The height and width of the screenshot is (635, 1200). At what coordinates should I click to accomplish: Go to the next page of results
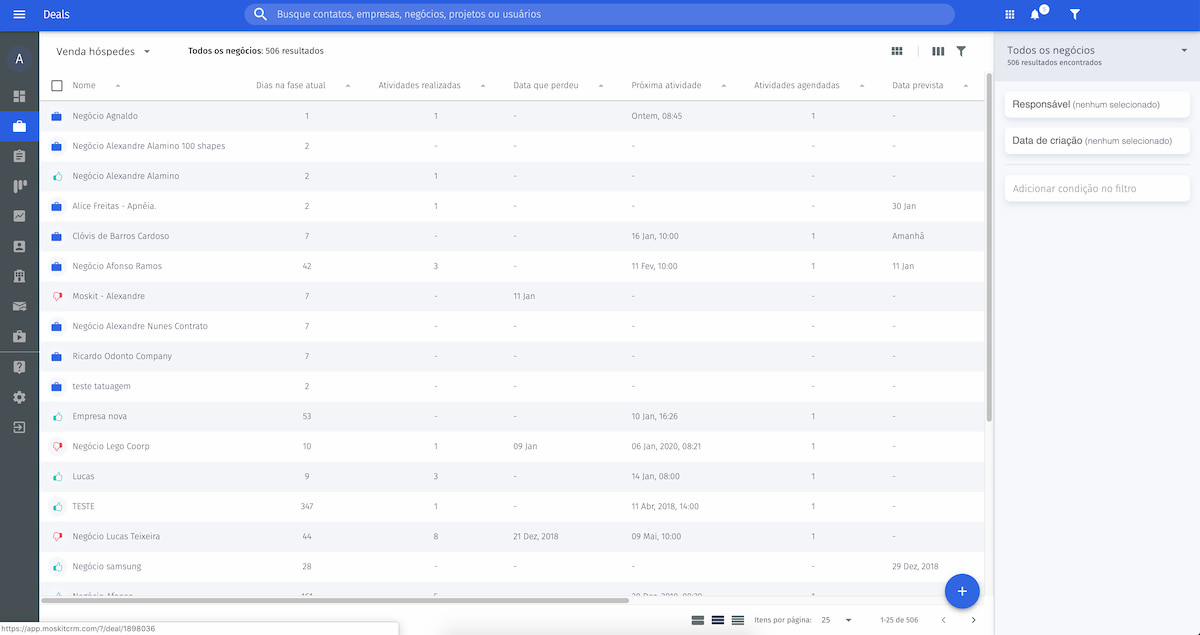coord(973,620)
